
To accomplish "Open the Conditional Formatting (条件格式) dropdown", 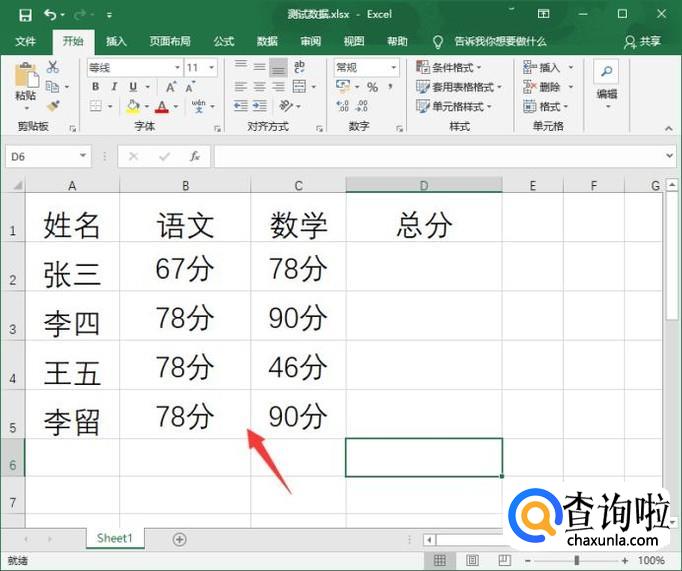I will (x=459, y=67).
